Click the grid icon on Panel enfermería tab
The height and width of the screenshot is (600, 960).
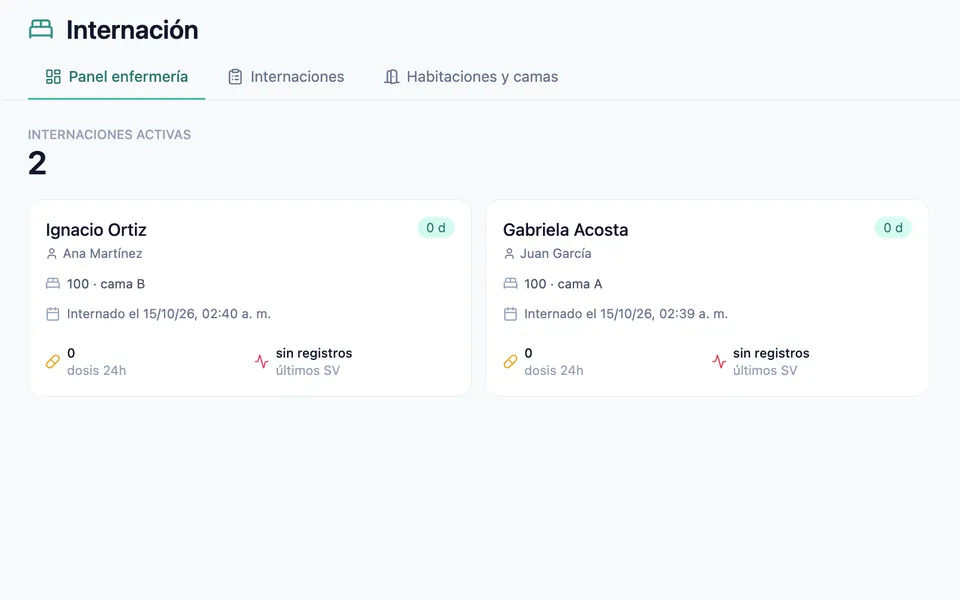[x=53, y=77]
